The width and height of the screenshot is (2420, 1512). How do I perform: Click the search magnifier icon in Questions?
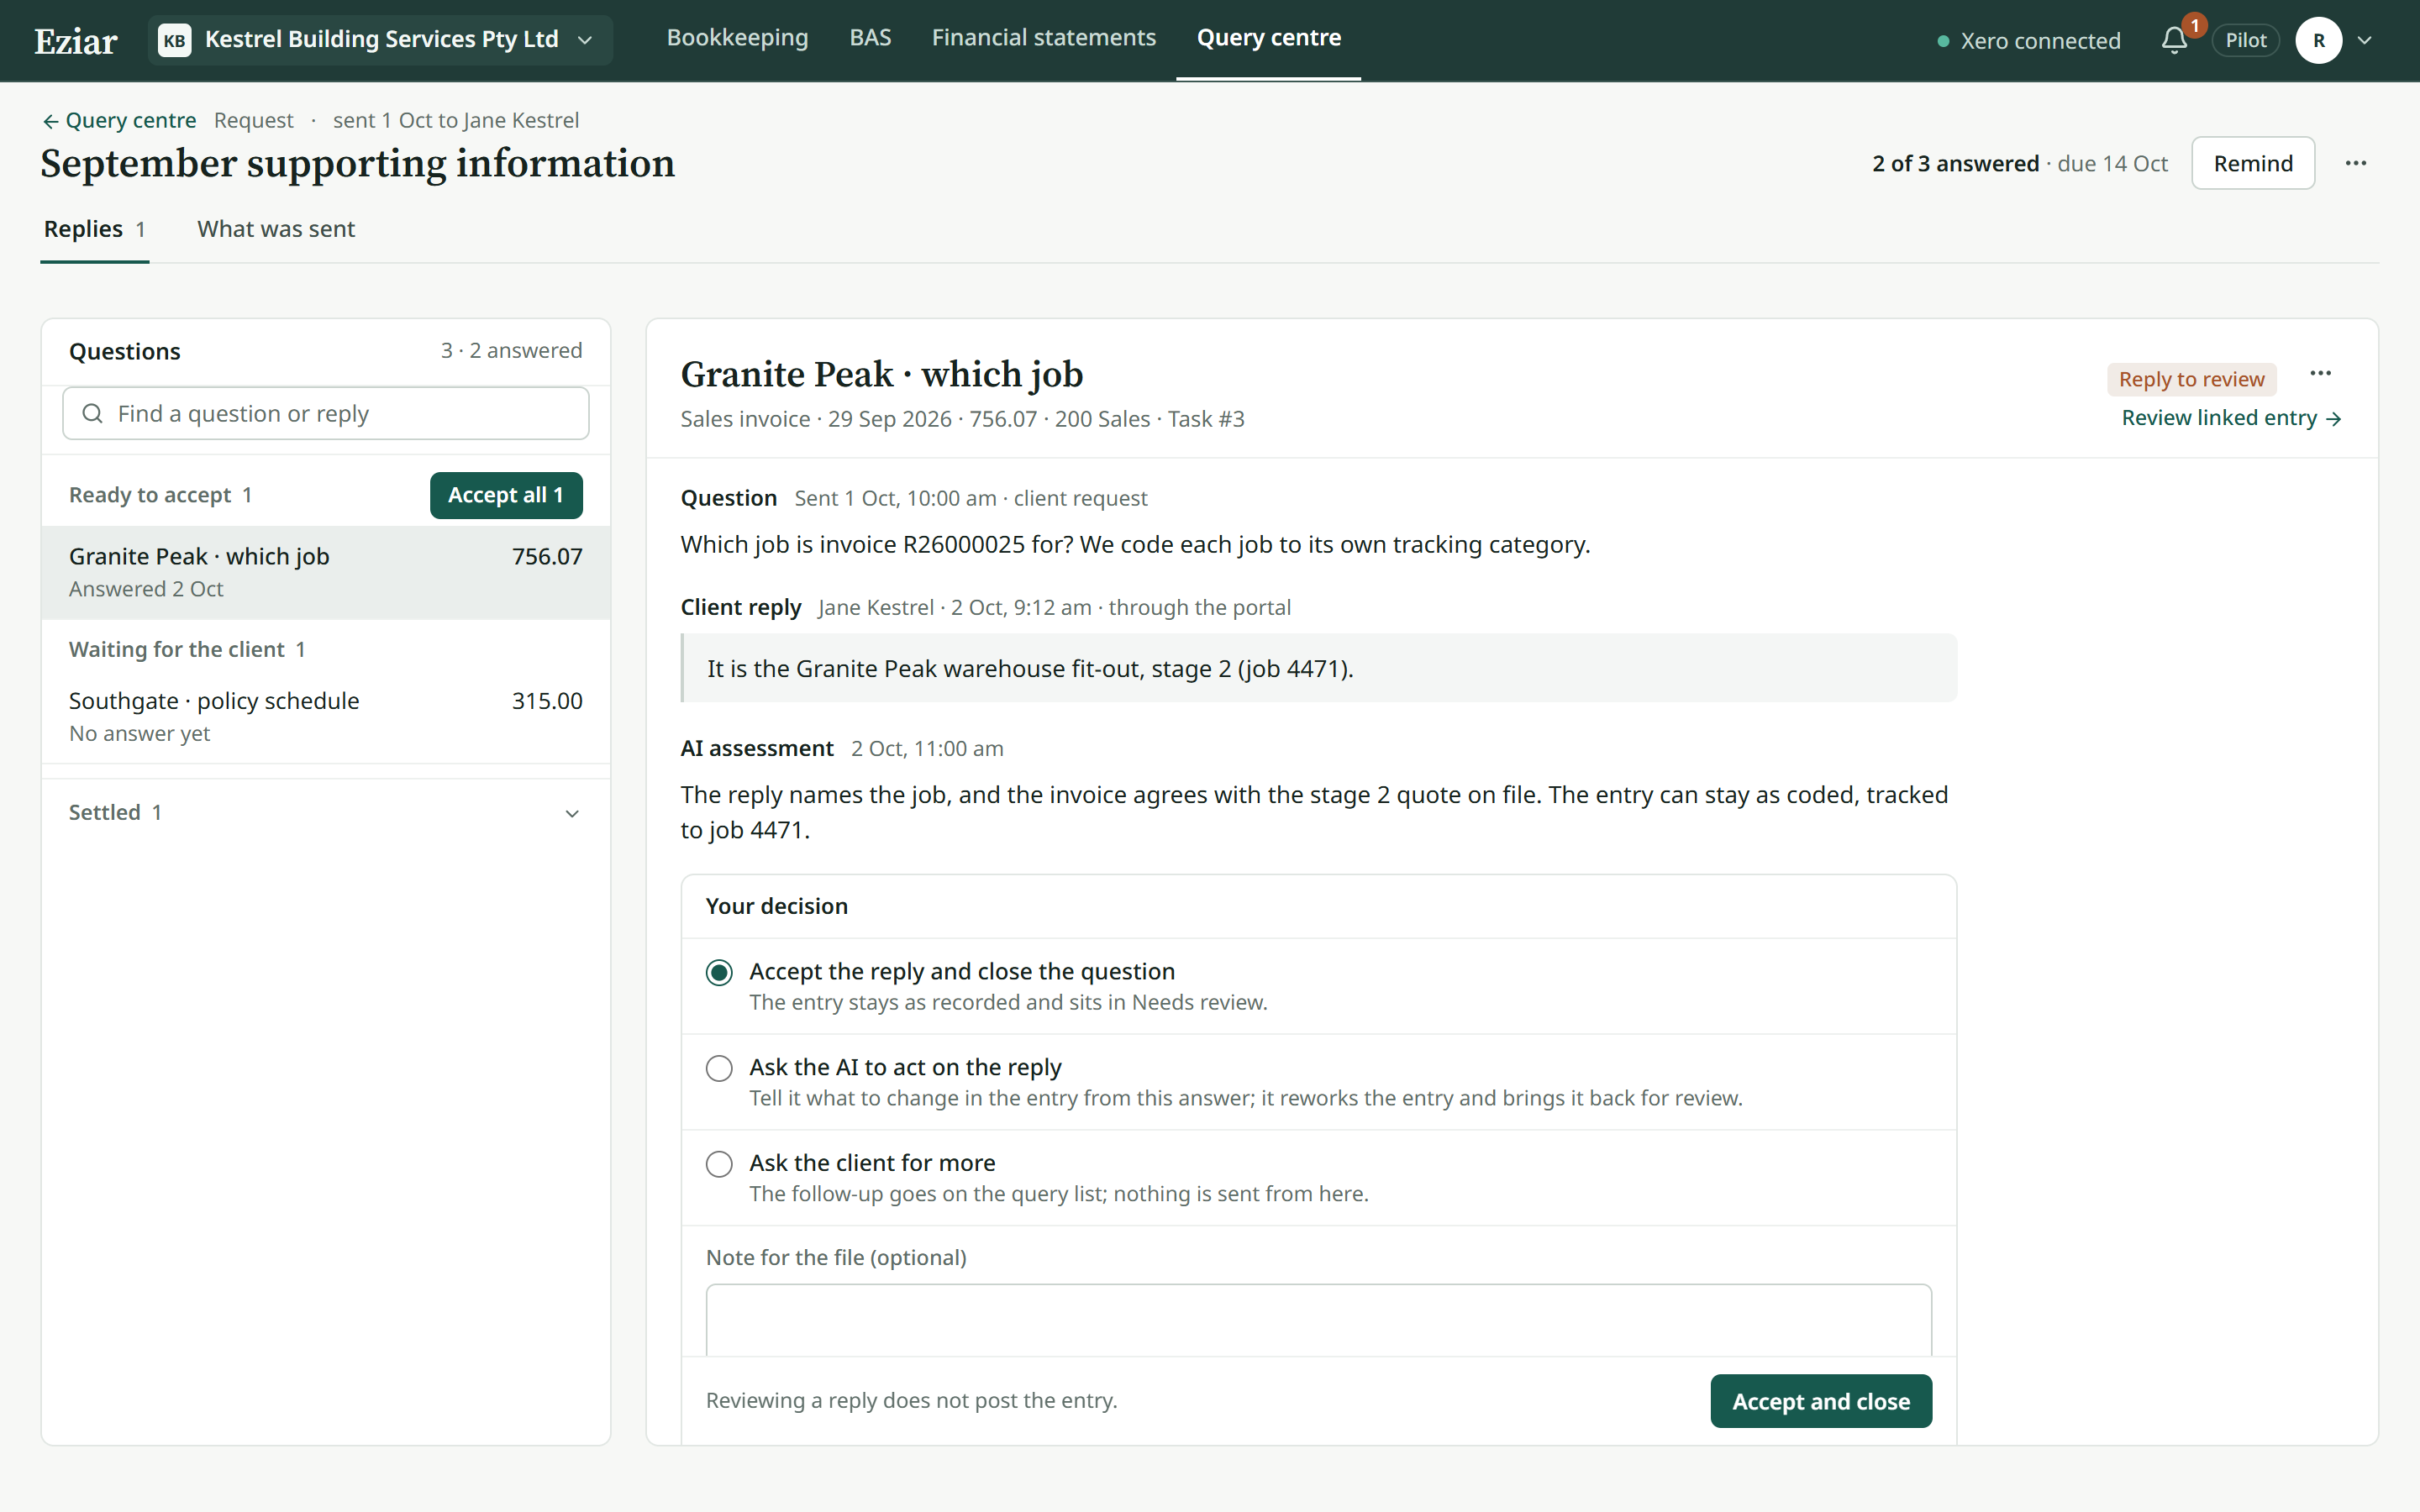(92, 413)
